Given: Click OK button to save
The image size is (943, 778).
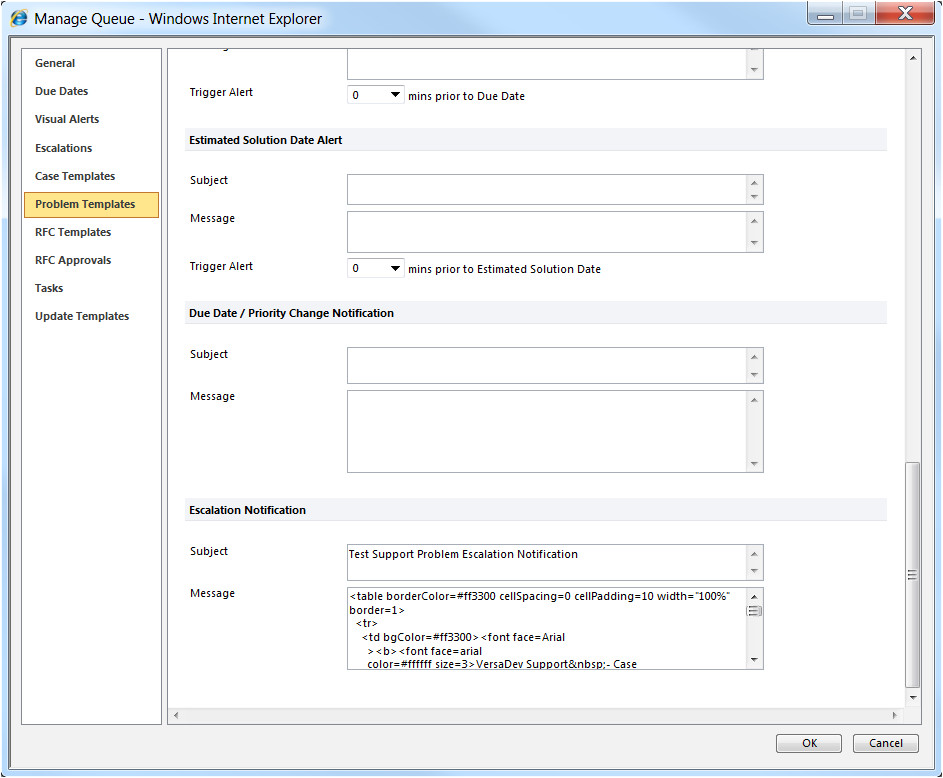Looking at the screenshot, I should pyautogui.click(x=809, y=743).
